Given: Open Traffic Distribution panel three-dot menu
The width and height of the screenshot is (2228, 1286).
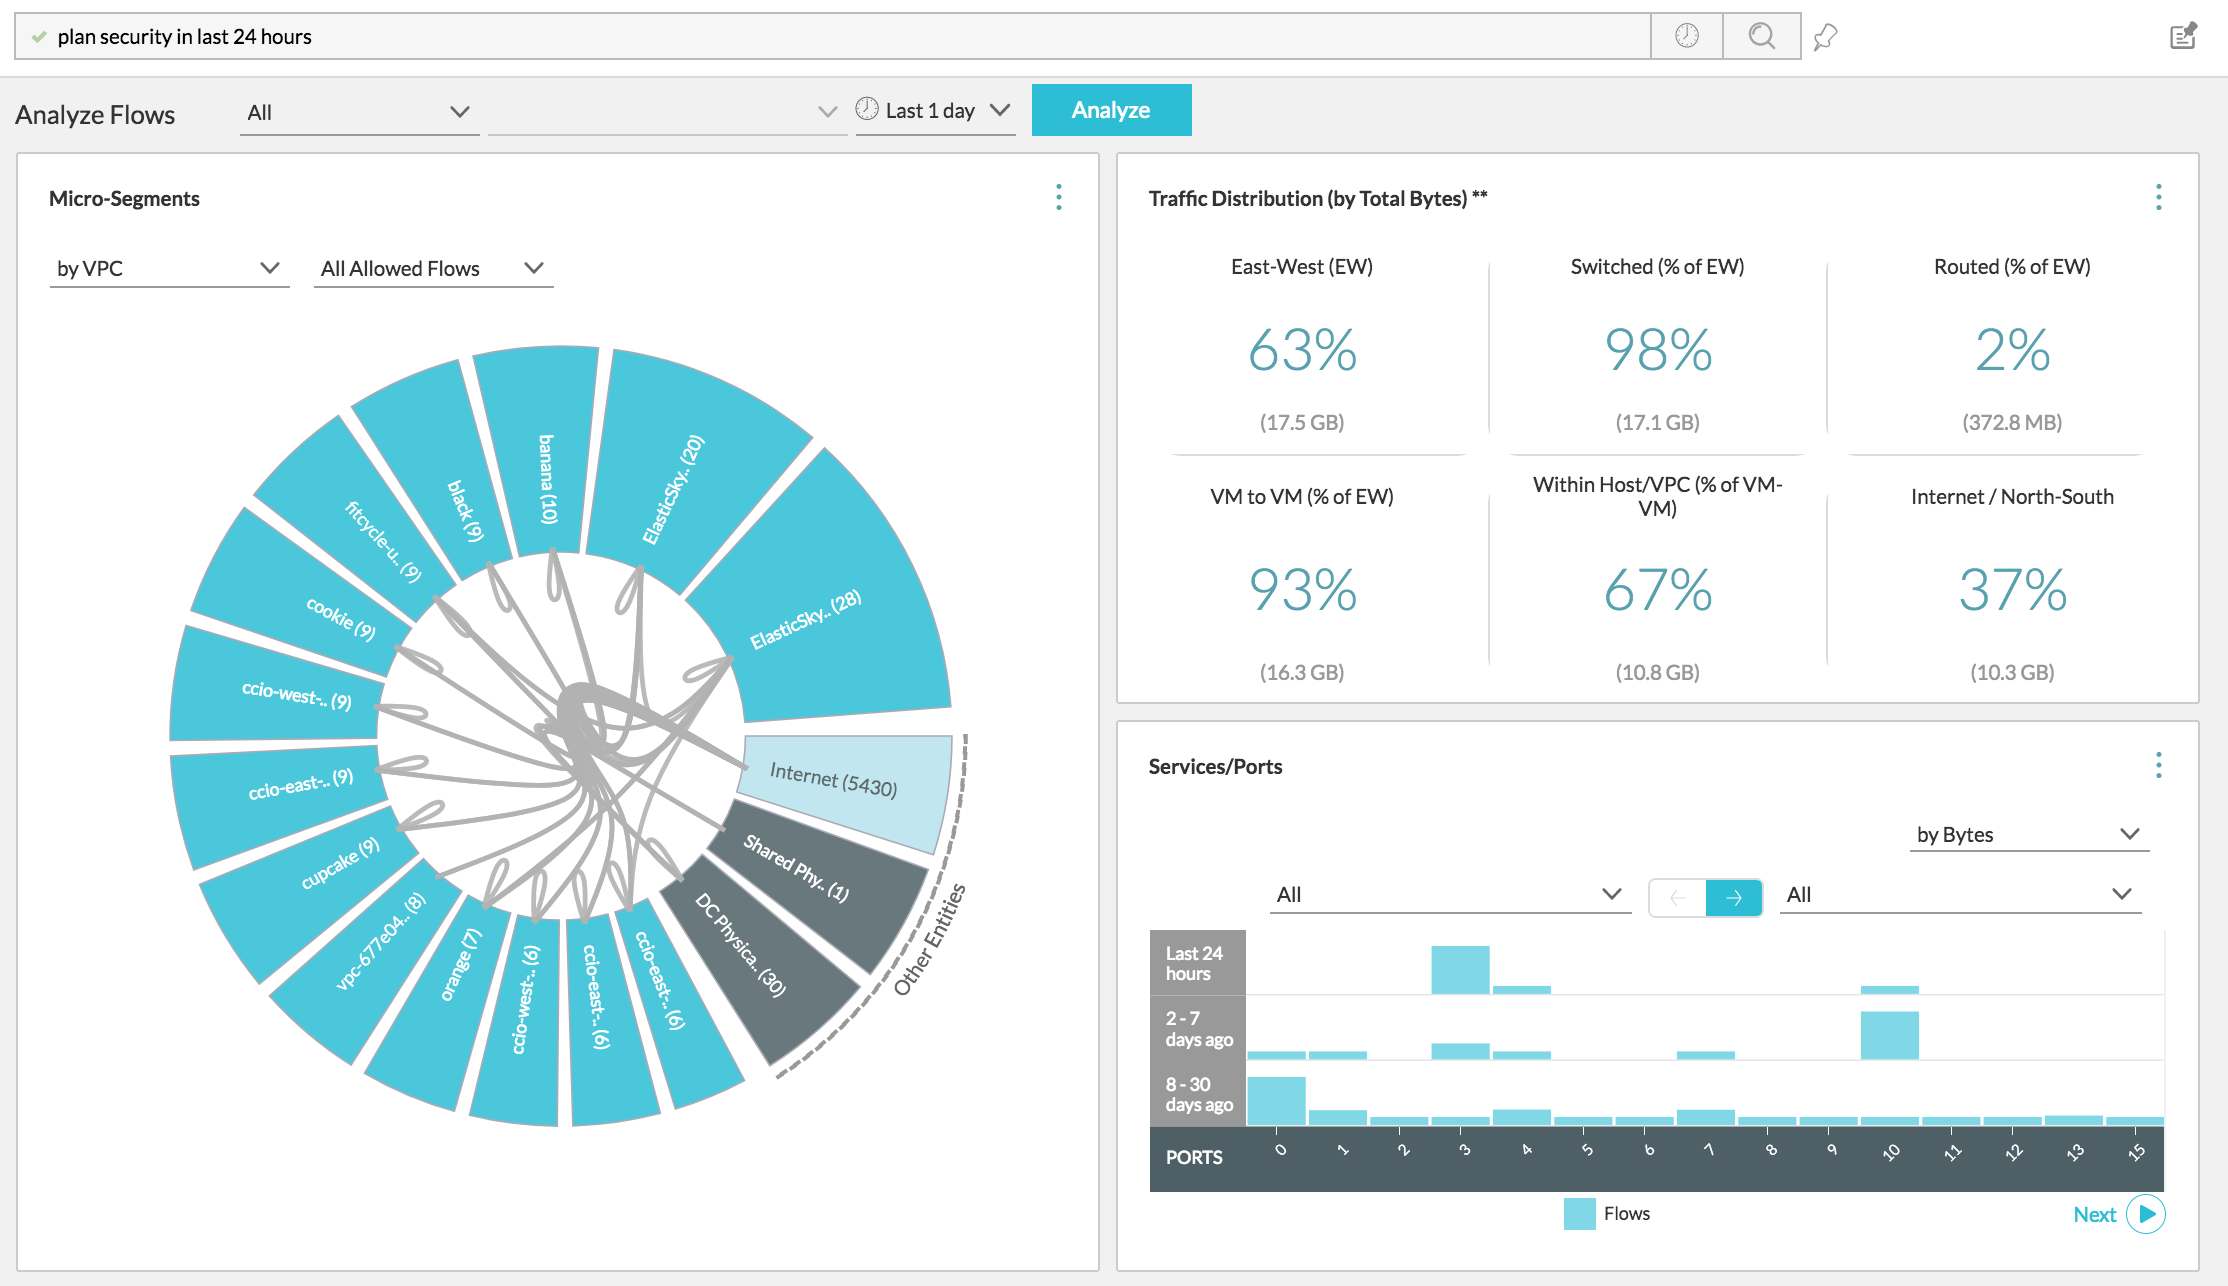Looking at the screenshot, I should [2158, 197].
